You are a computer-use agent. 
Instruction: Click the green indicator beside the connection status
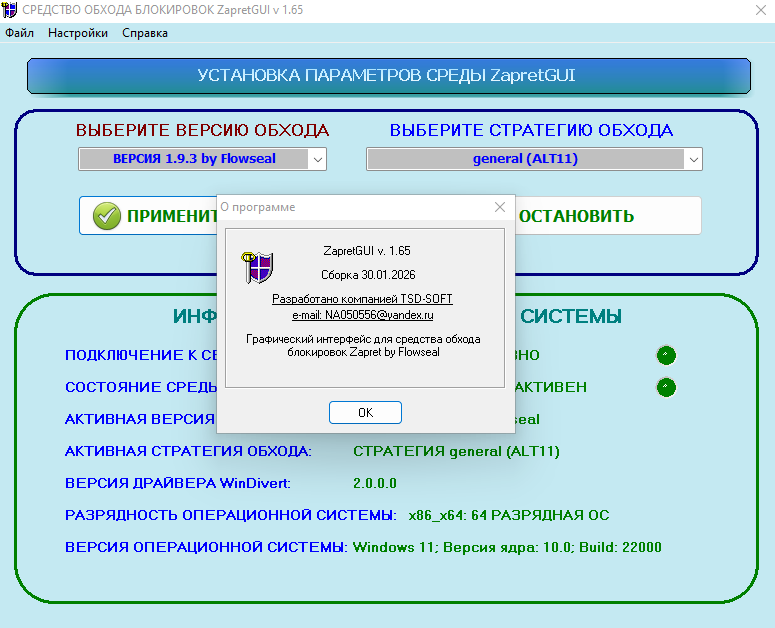(666, 355)
